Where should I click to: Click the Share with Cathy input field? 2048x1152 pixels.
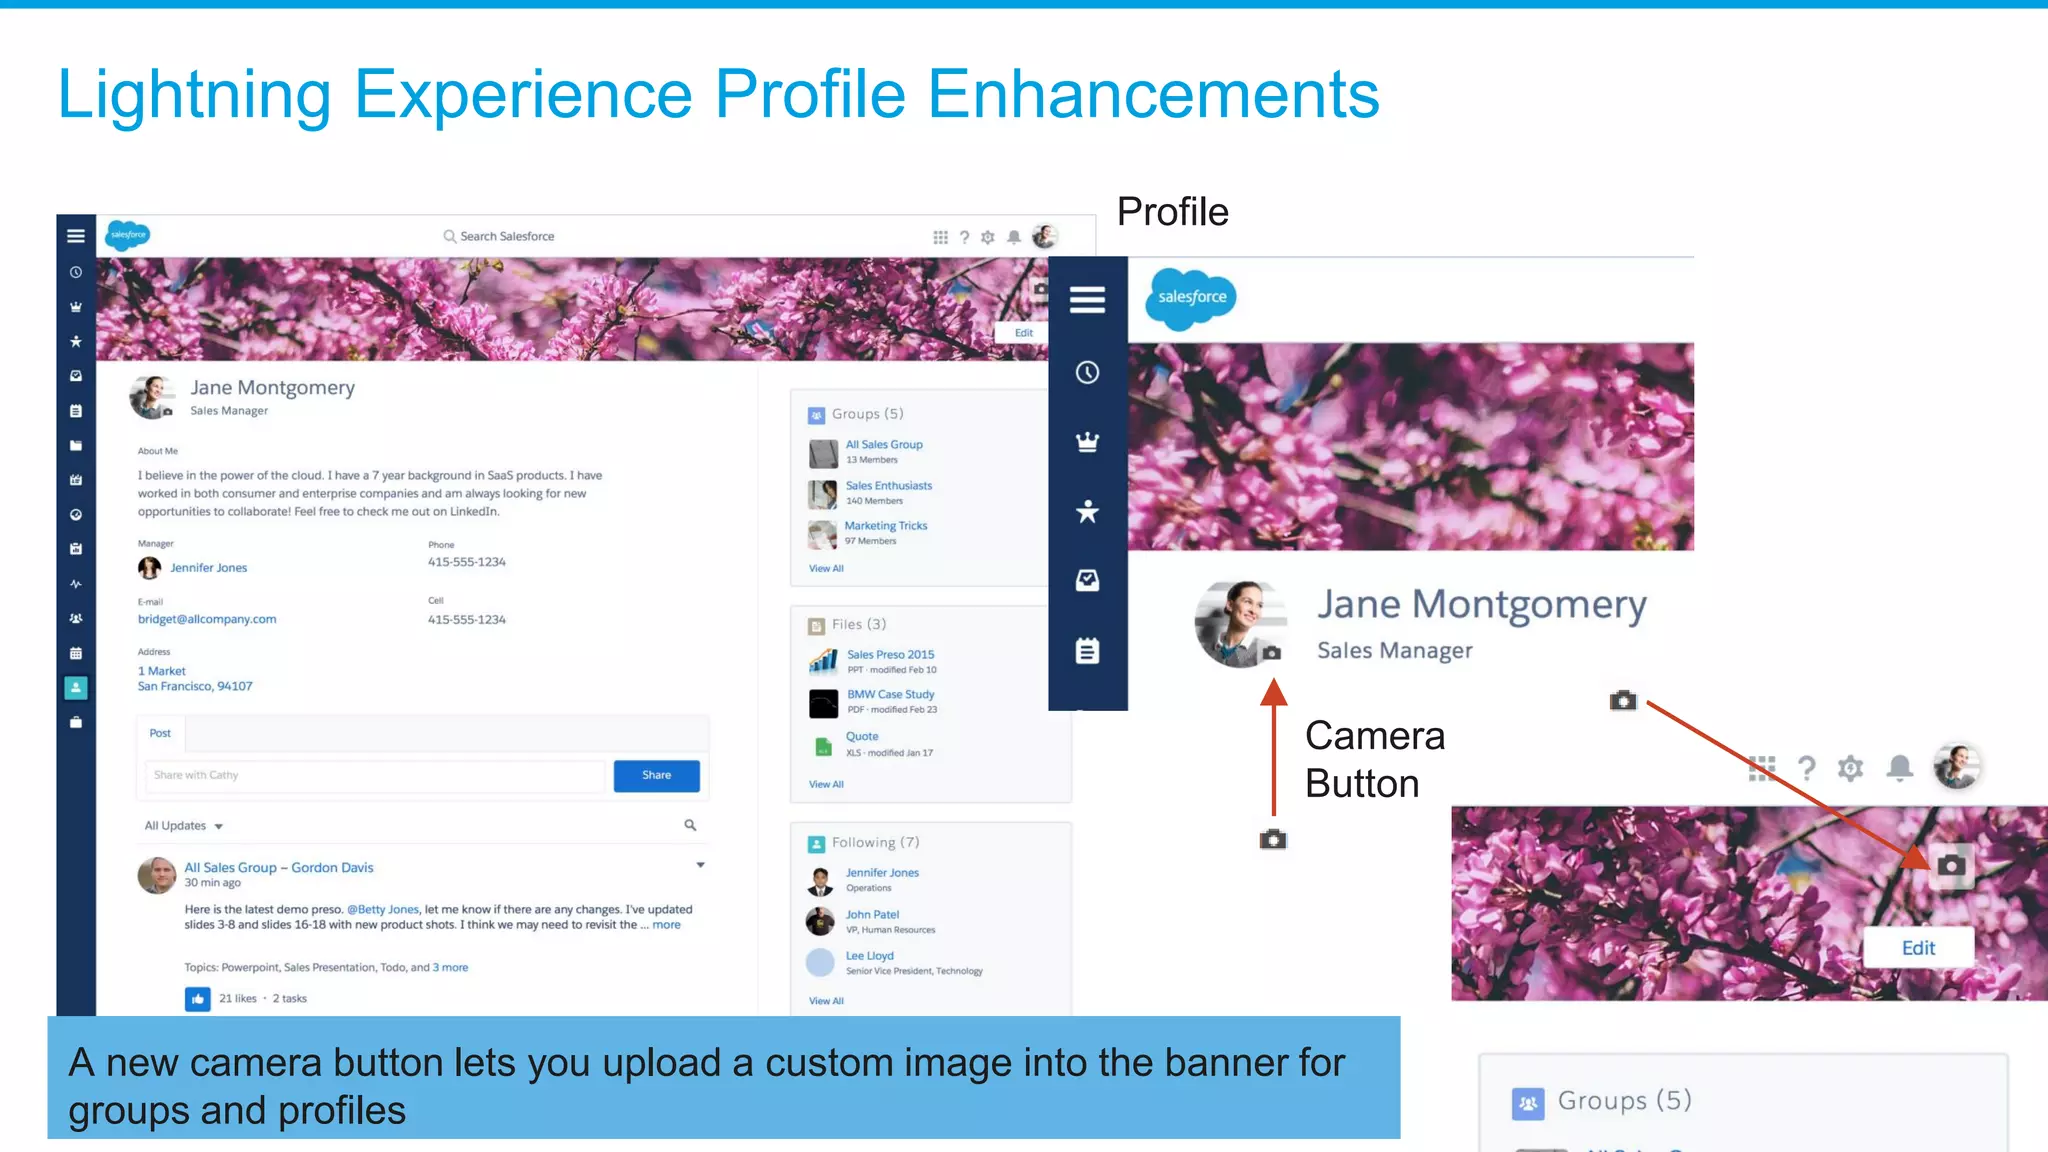pos(375,775)
